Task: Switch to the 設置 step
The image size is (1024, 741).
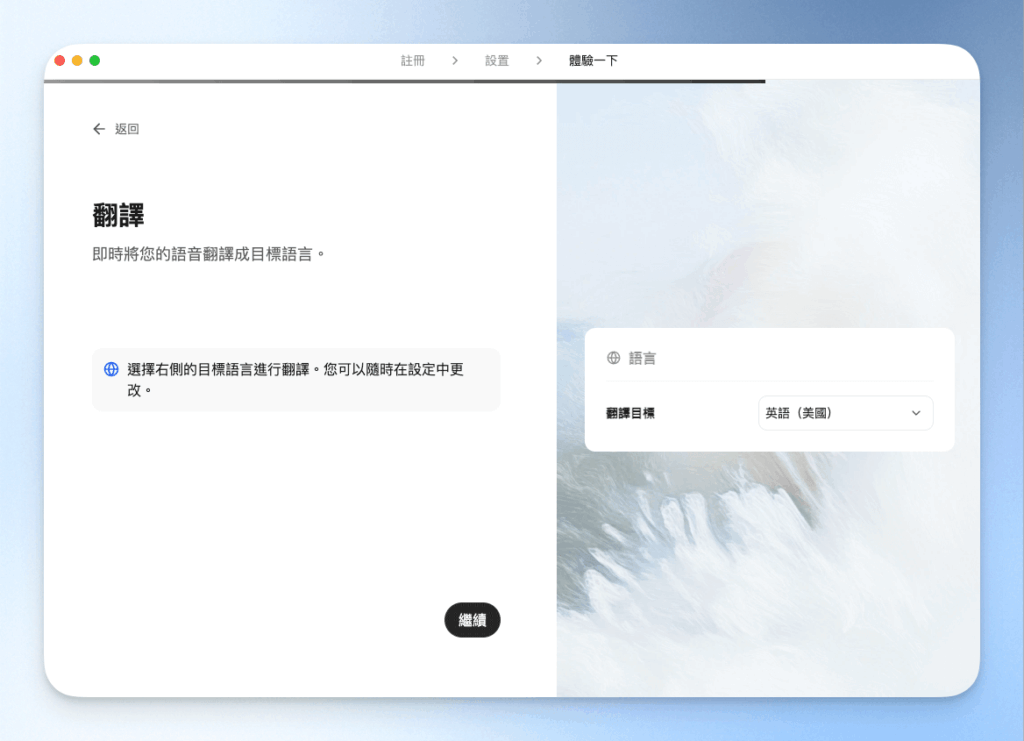Action: click(497, 60)
